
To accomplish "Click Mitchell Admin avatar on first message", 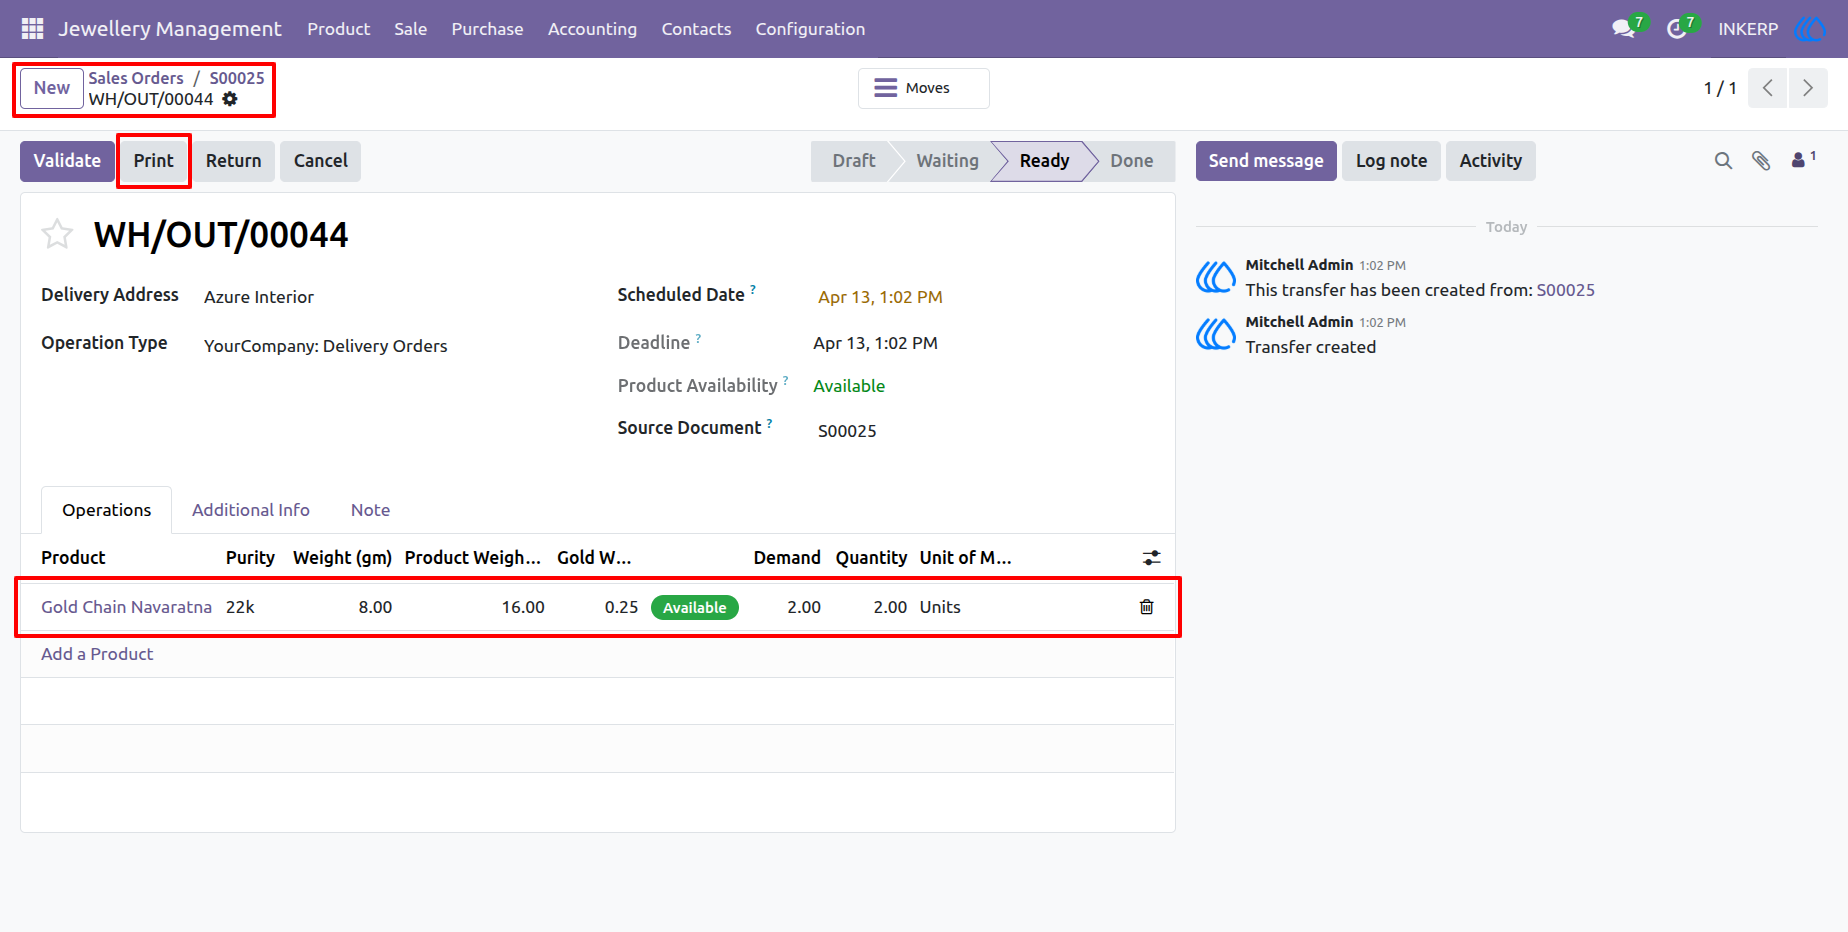I will coord(1216,277).
